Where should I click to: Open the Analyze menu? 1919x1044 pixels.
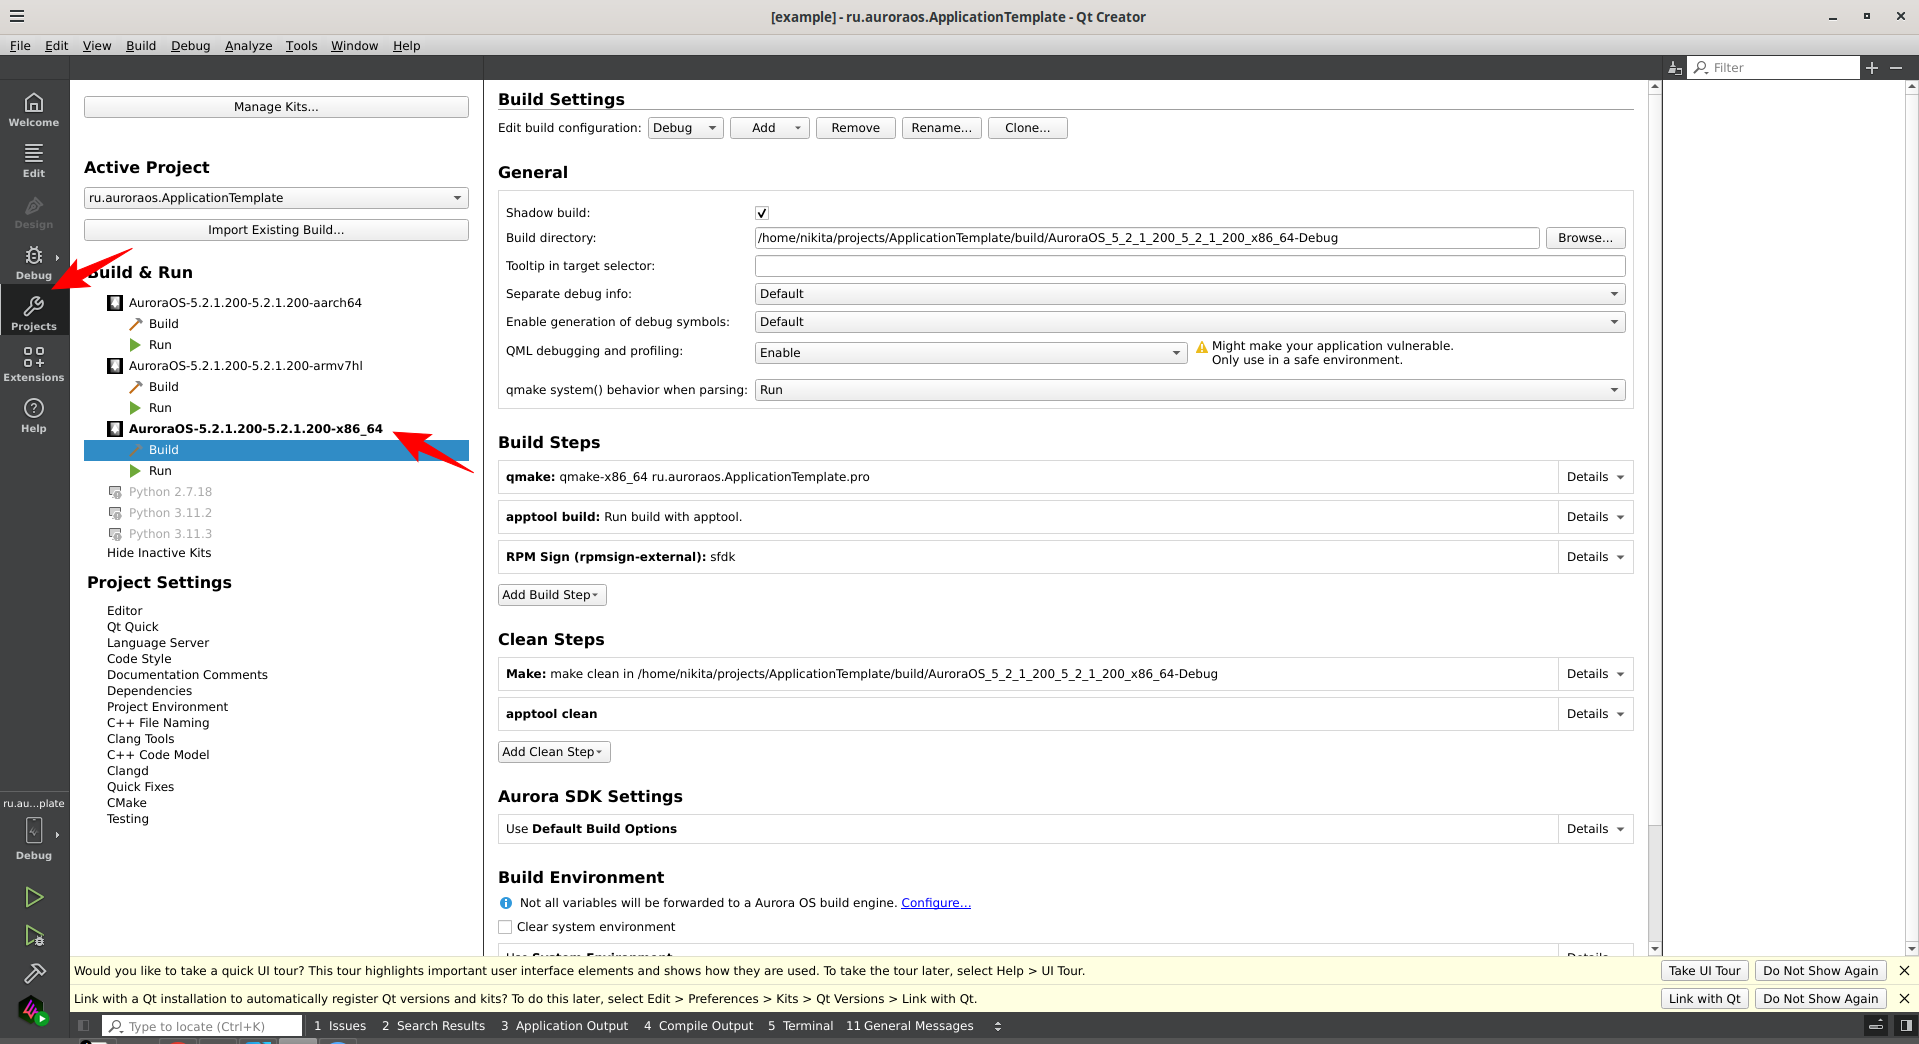click(248, 46)
